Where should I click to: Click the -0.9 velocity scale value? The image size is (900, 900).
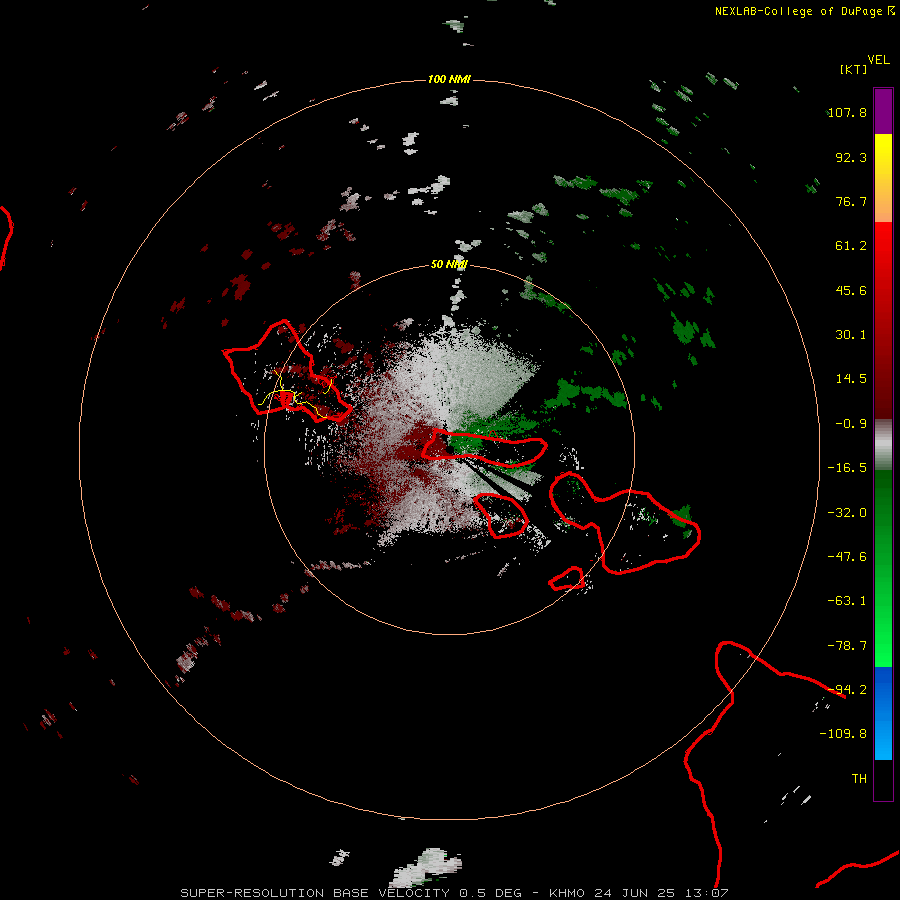(851, 424)
